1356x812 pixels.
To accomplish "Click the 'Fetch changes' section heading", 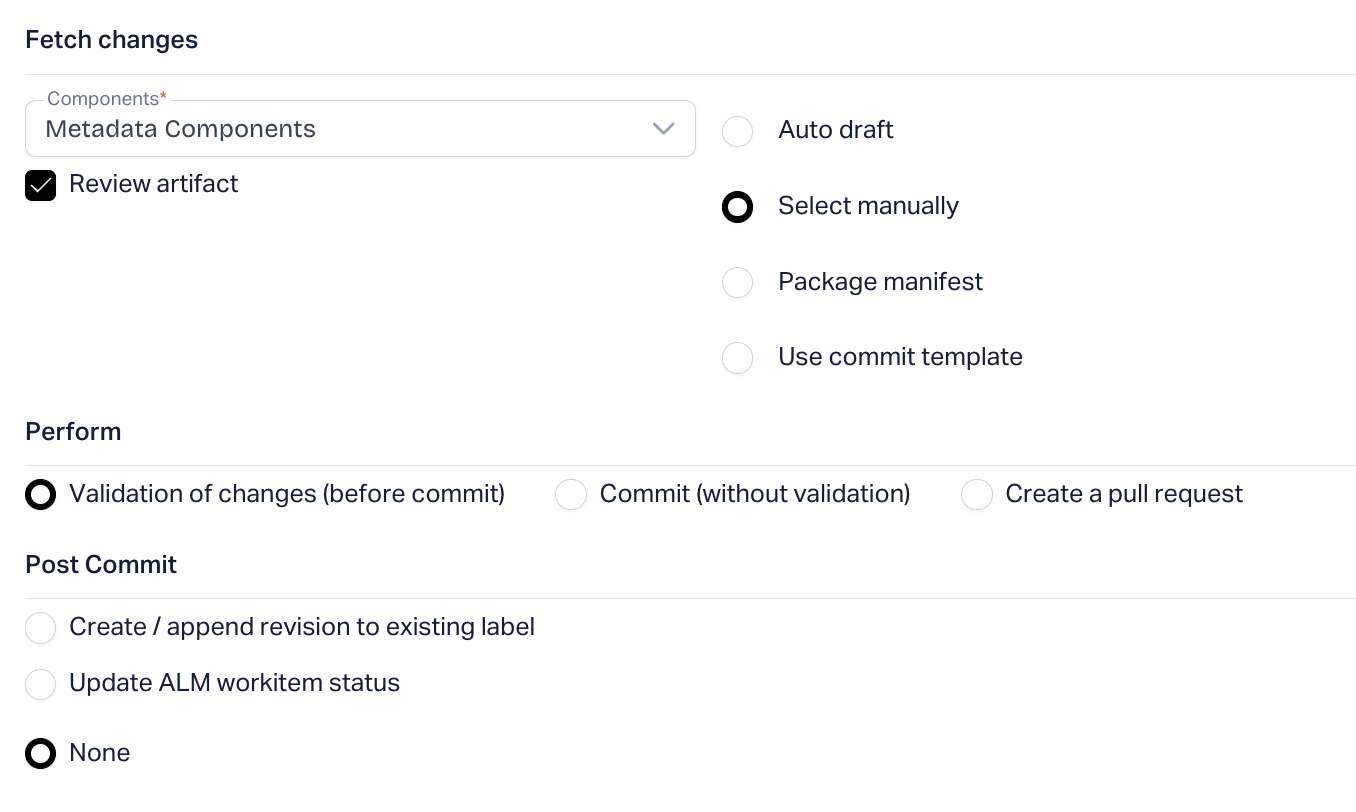I will (x=112, y=40).
